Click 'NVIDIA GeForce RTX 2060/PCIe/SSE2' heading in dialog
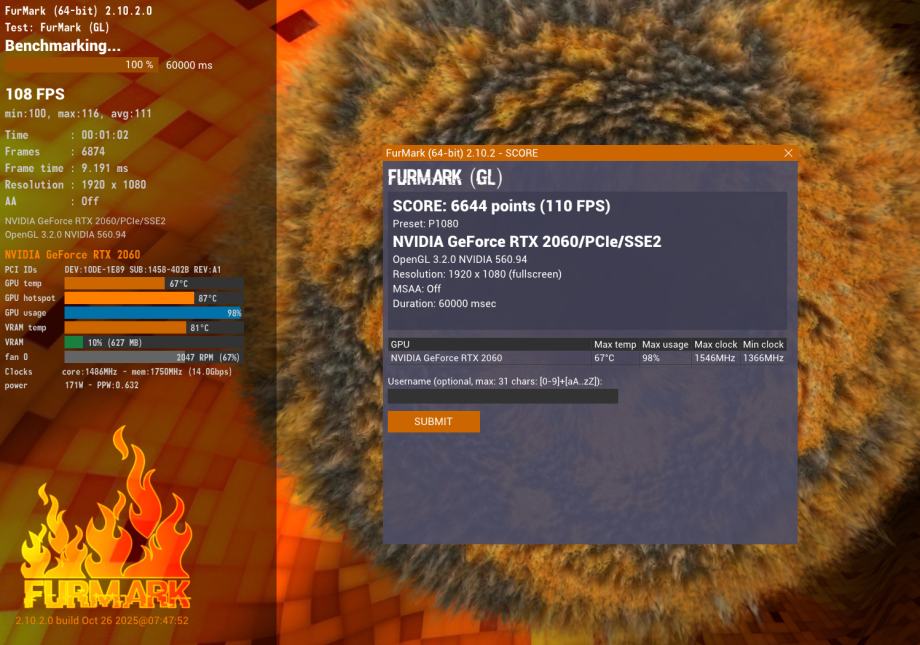The image size is (920, 645). (527, 242)
